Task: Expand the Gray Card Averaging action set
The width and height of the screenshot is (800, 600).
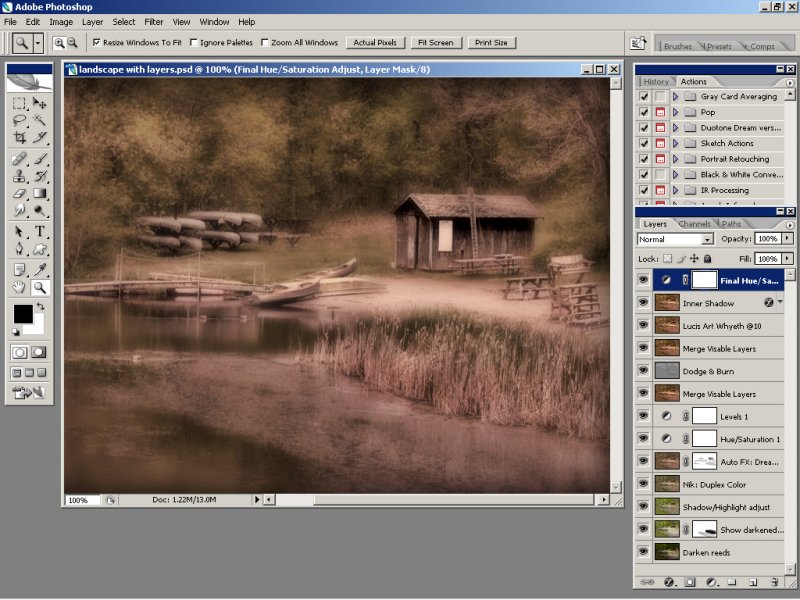Action: coord(675,96)
